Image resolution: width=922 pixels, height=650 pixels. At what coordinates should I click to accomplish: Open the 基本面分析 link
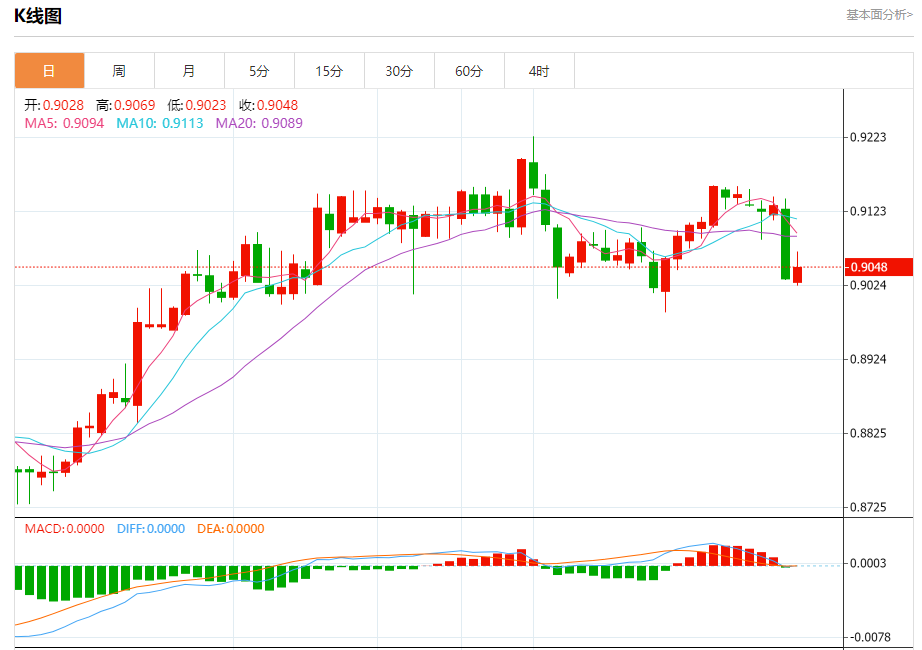879,15
